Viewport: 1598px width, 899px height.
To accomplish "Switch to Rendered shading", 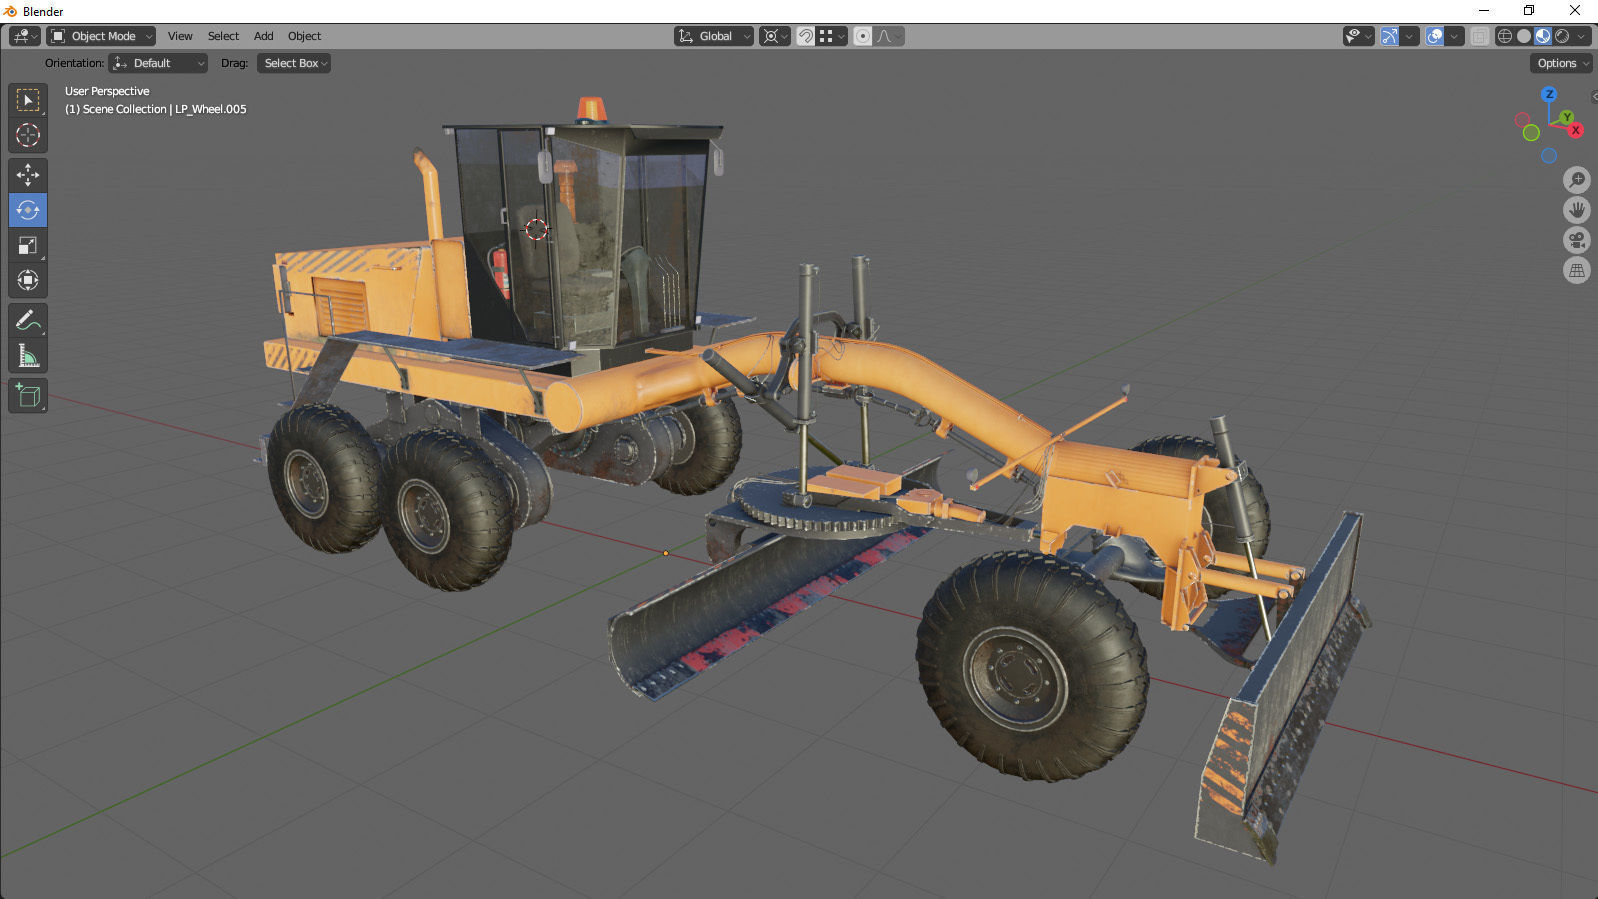I will point(1562,36).
